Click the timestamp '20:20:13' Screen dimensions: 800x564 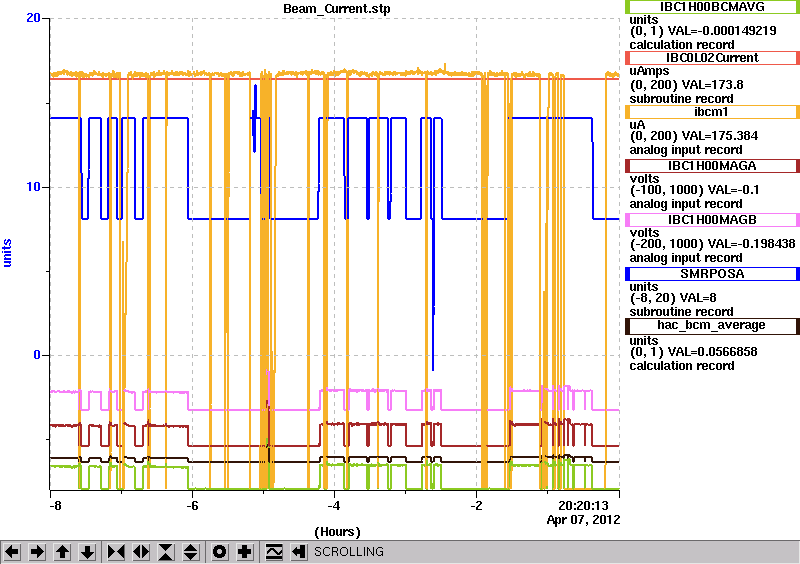pyautogui.click(x=583, y=506)
